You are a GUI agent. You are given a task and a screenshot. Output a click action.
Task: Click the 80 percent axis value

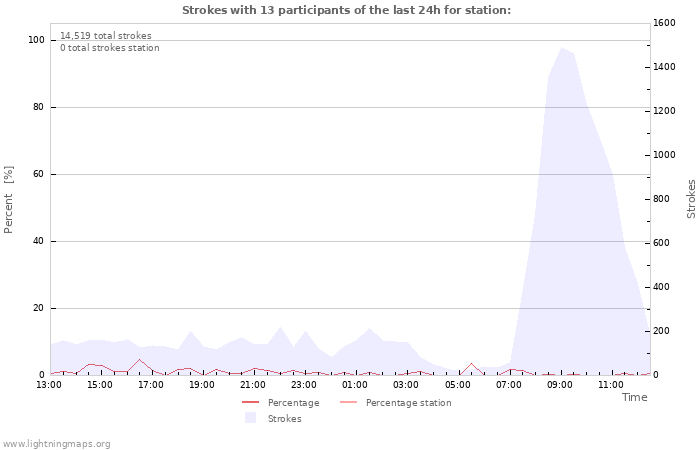38,107
